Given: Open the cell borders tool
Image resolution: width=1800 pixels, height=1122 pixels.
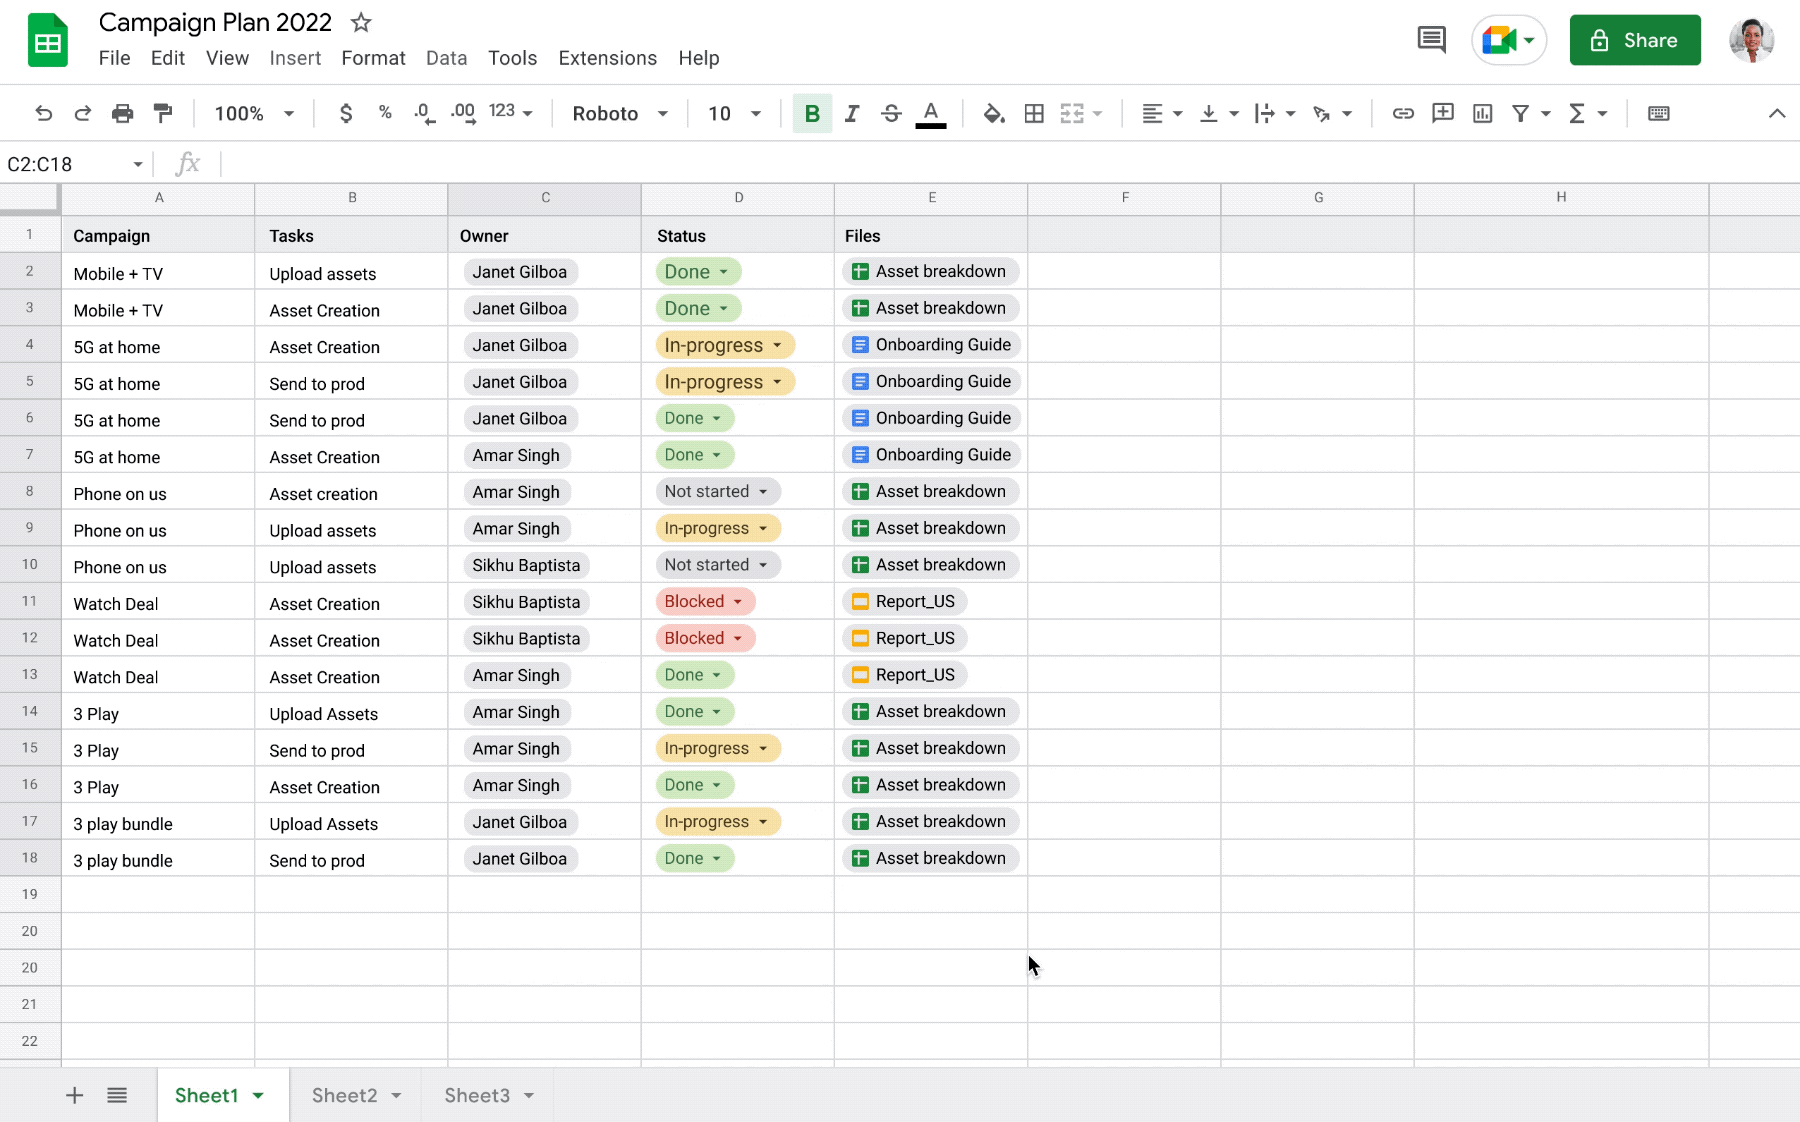Looking at the screenshot, I should 1034,114.
